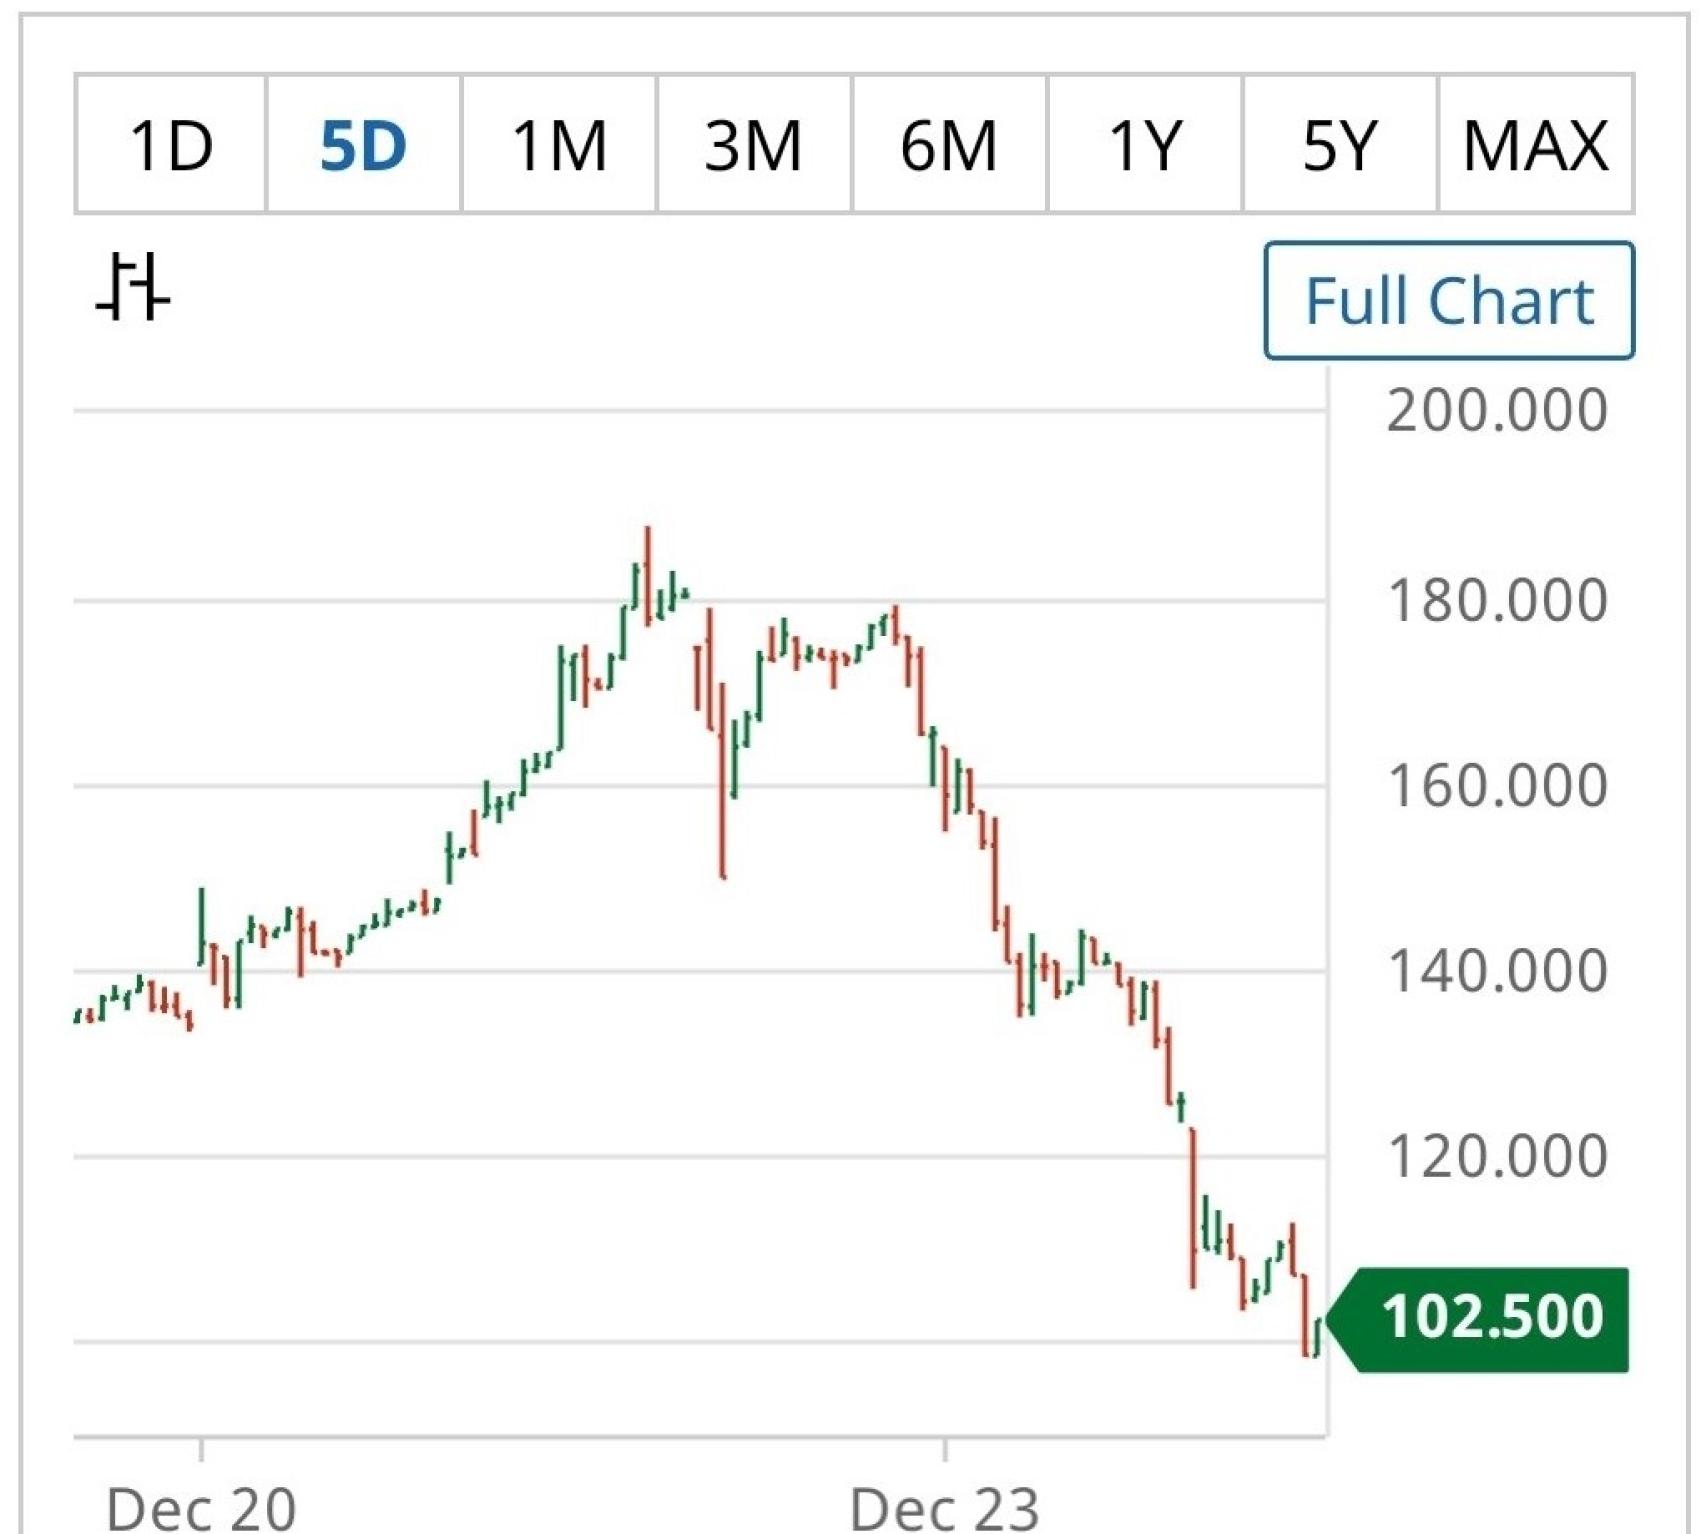
Task: Select the 5D time range tab
Action: tap(363, 145)
